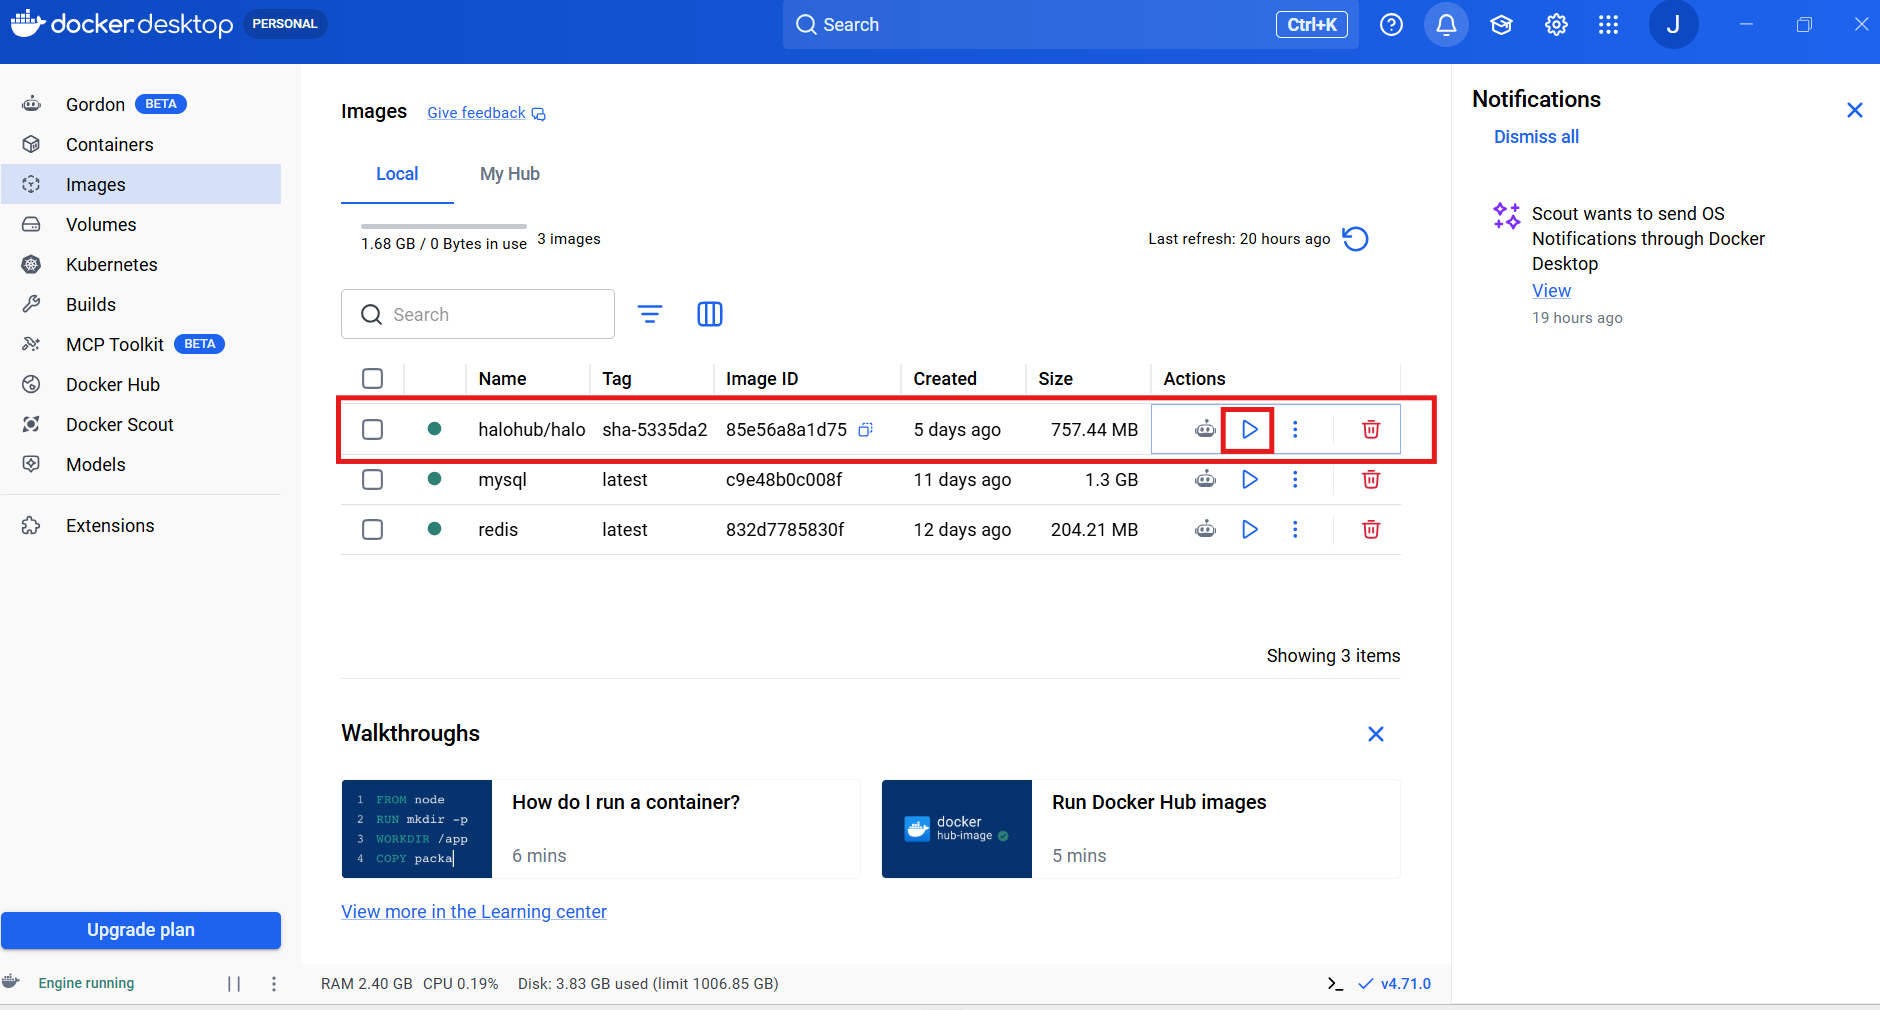Open more actions for redis image
Screen dimensions: 1880x1010
[x=1295, y=529]
